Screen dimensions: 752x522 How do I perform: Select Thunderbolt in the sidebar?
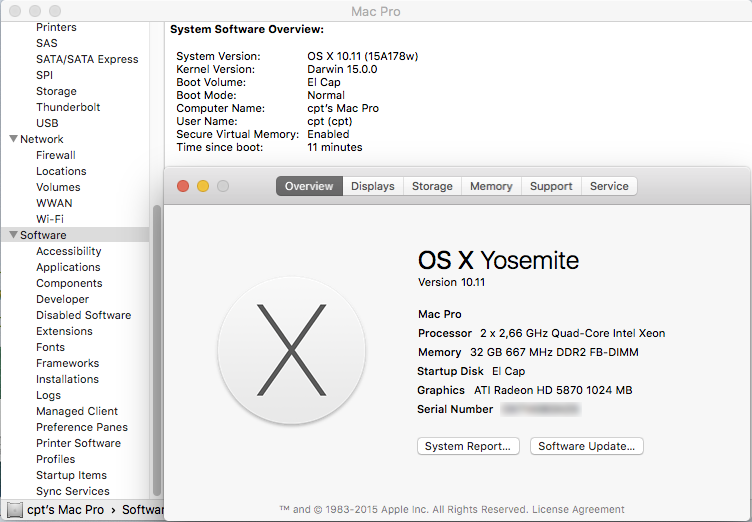pos(68,107)
